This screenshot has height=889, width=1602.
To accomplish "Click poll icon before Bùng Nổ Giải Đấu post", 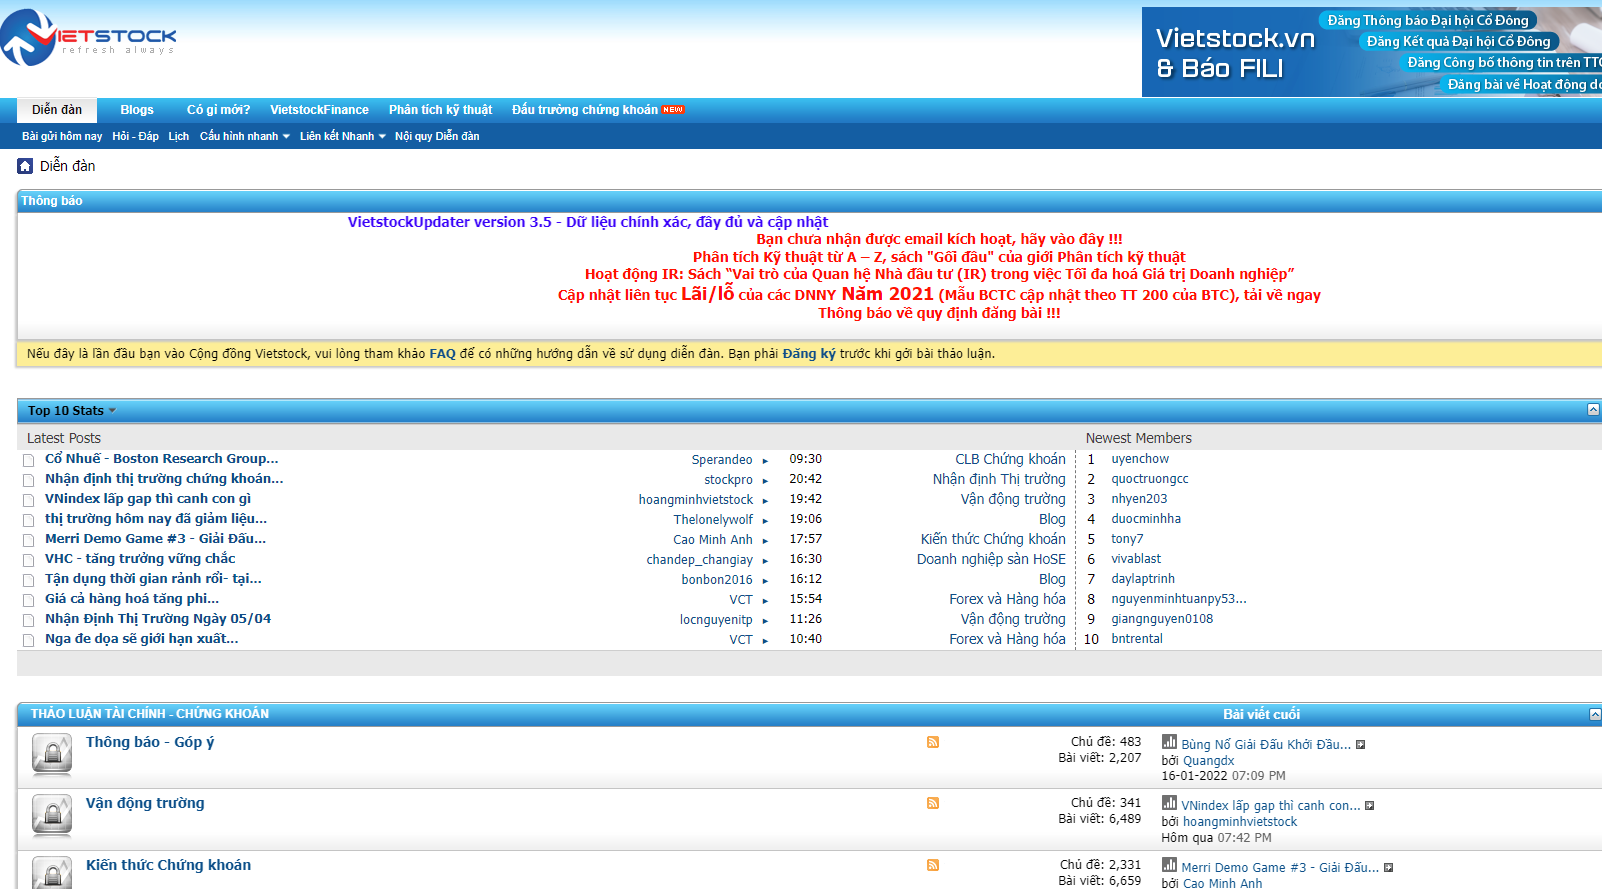I will coord(1169,742).
